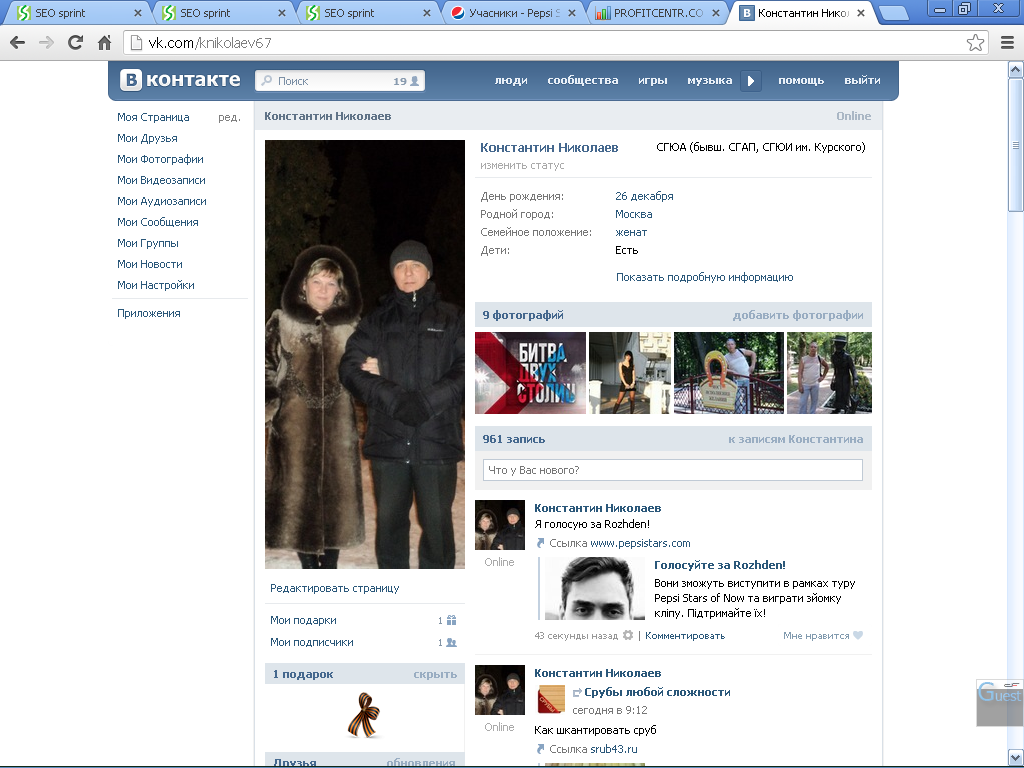Screen dimensions: 1024x768
Task: Open the www.pepsistars.com link
Action: click(x=640, y=543)
